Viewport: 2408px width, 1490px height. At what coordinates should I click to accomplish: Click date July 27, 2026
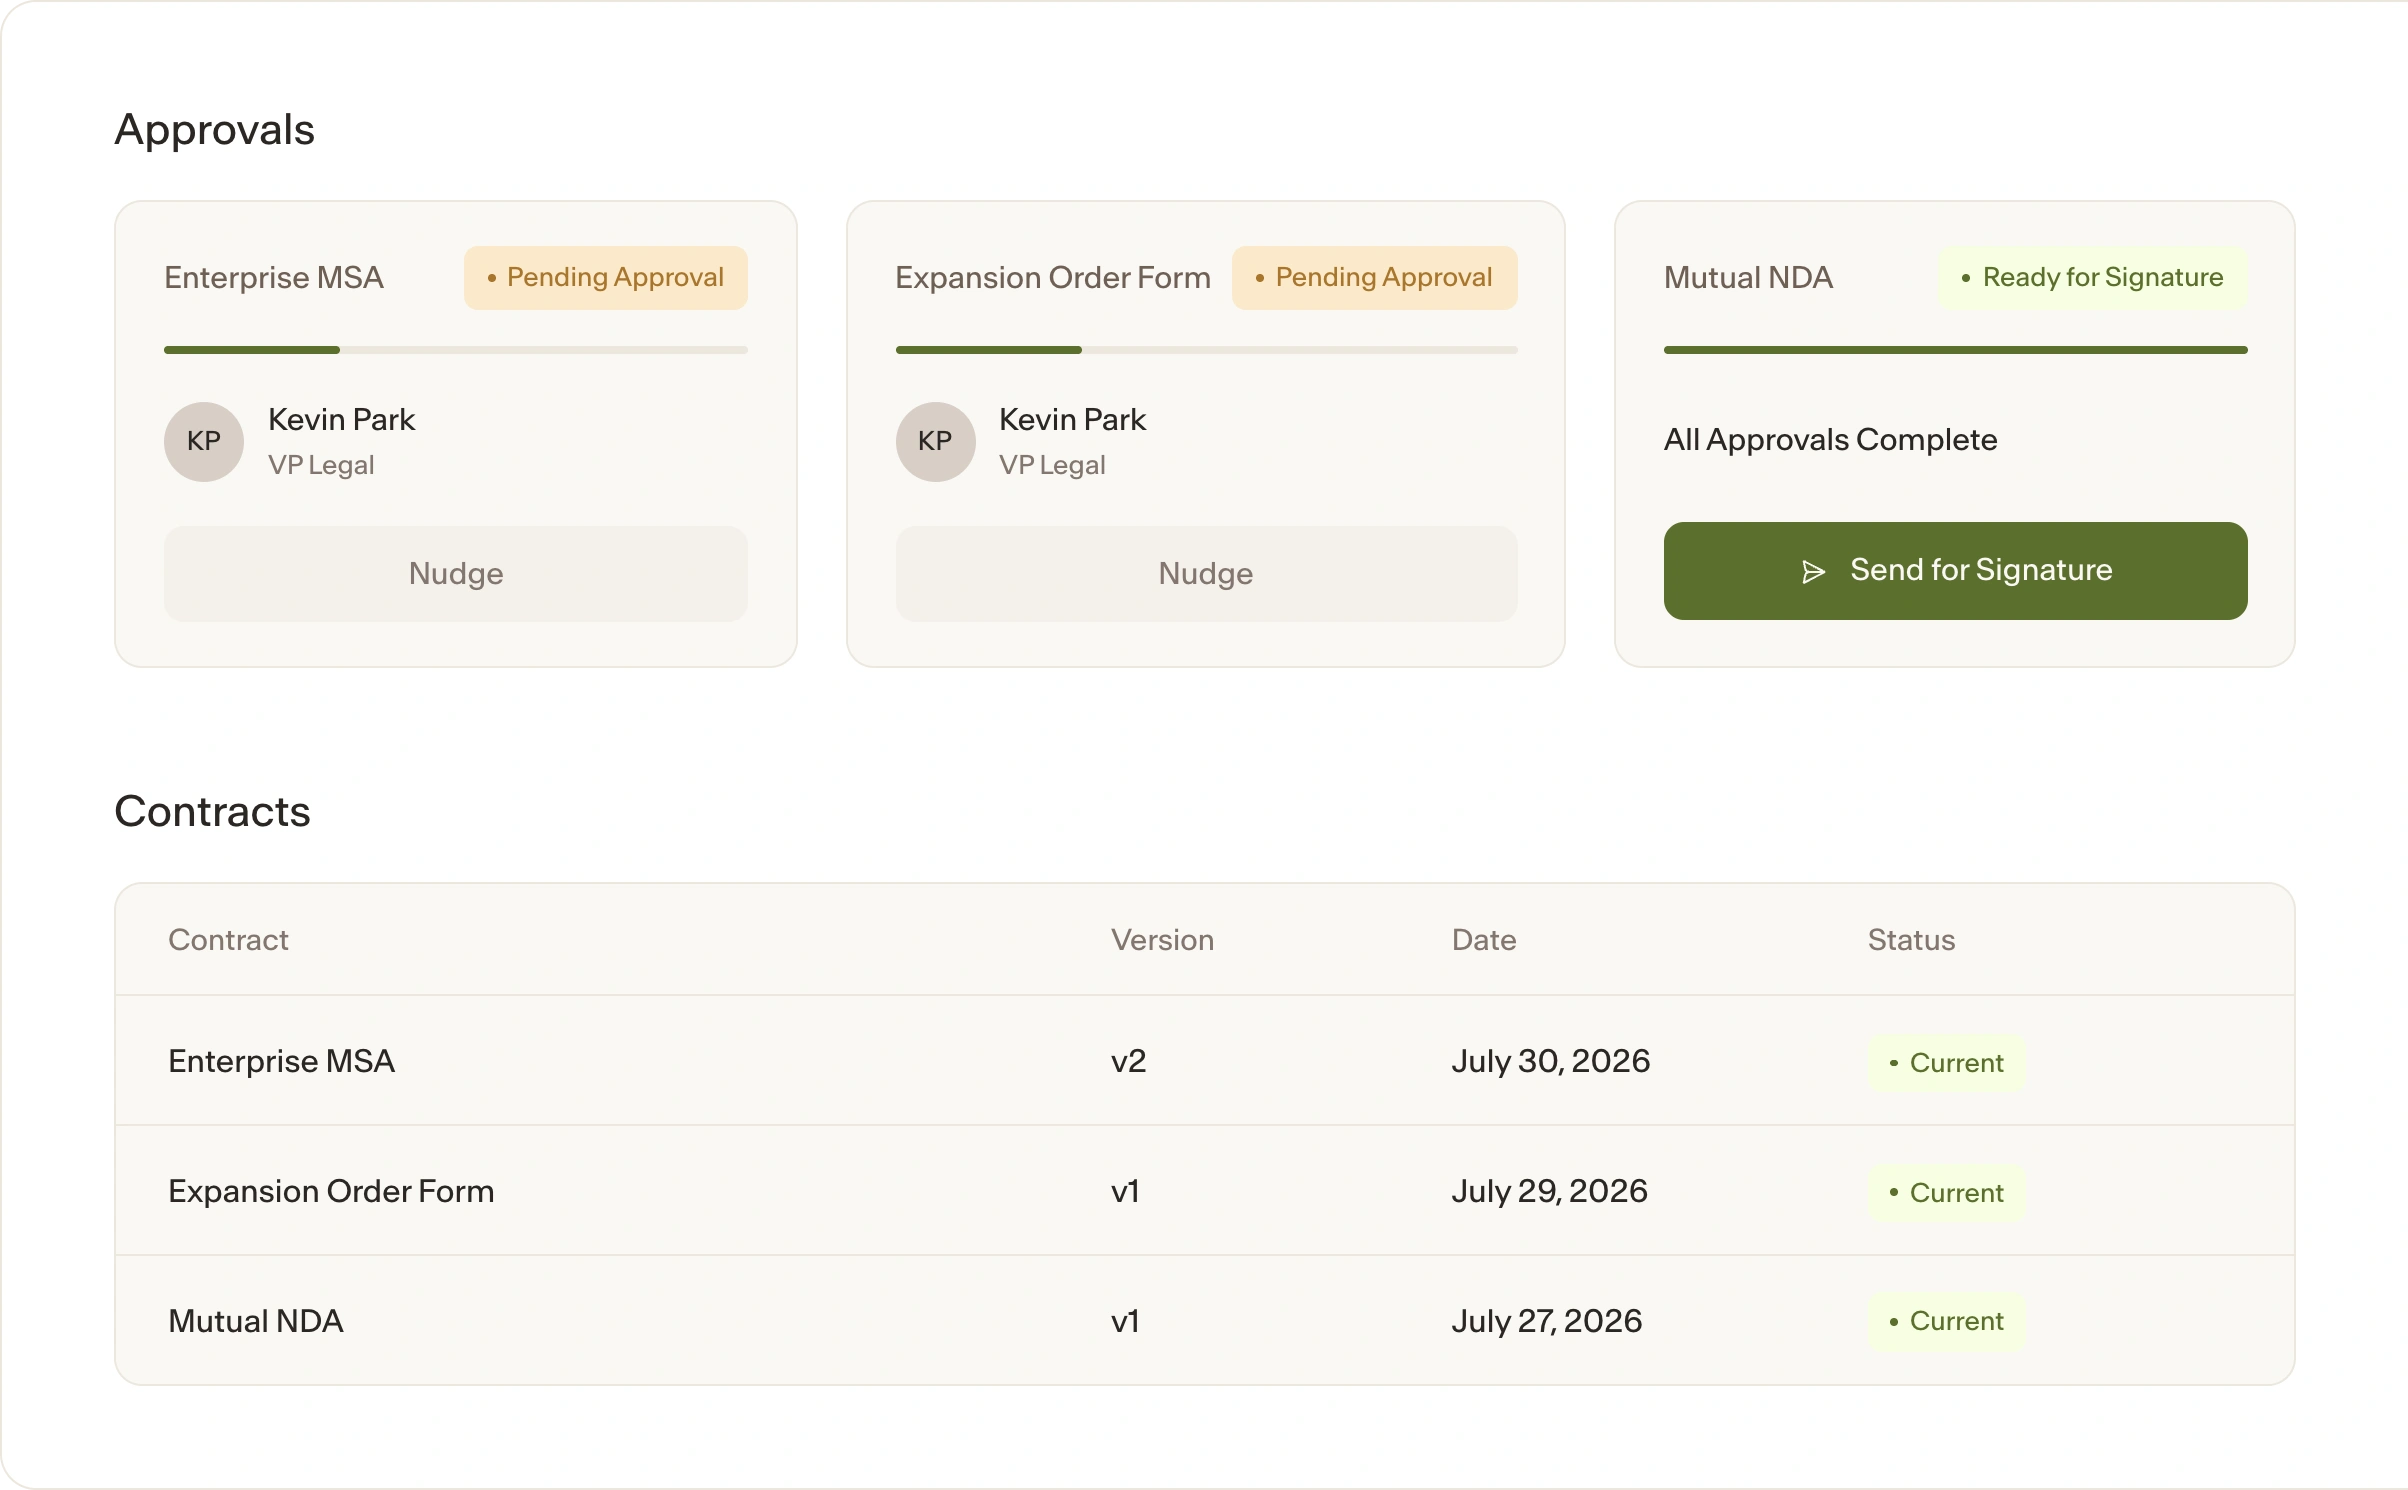tap(1546, 1321)
